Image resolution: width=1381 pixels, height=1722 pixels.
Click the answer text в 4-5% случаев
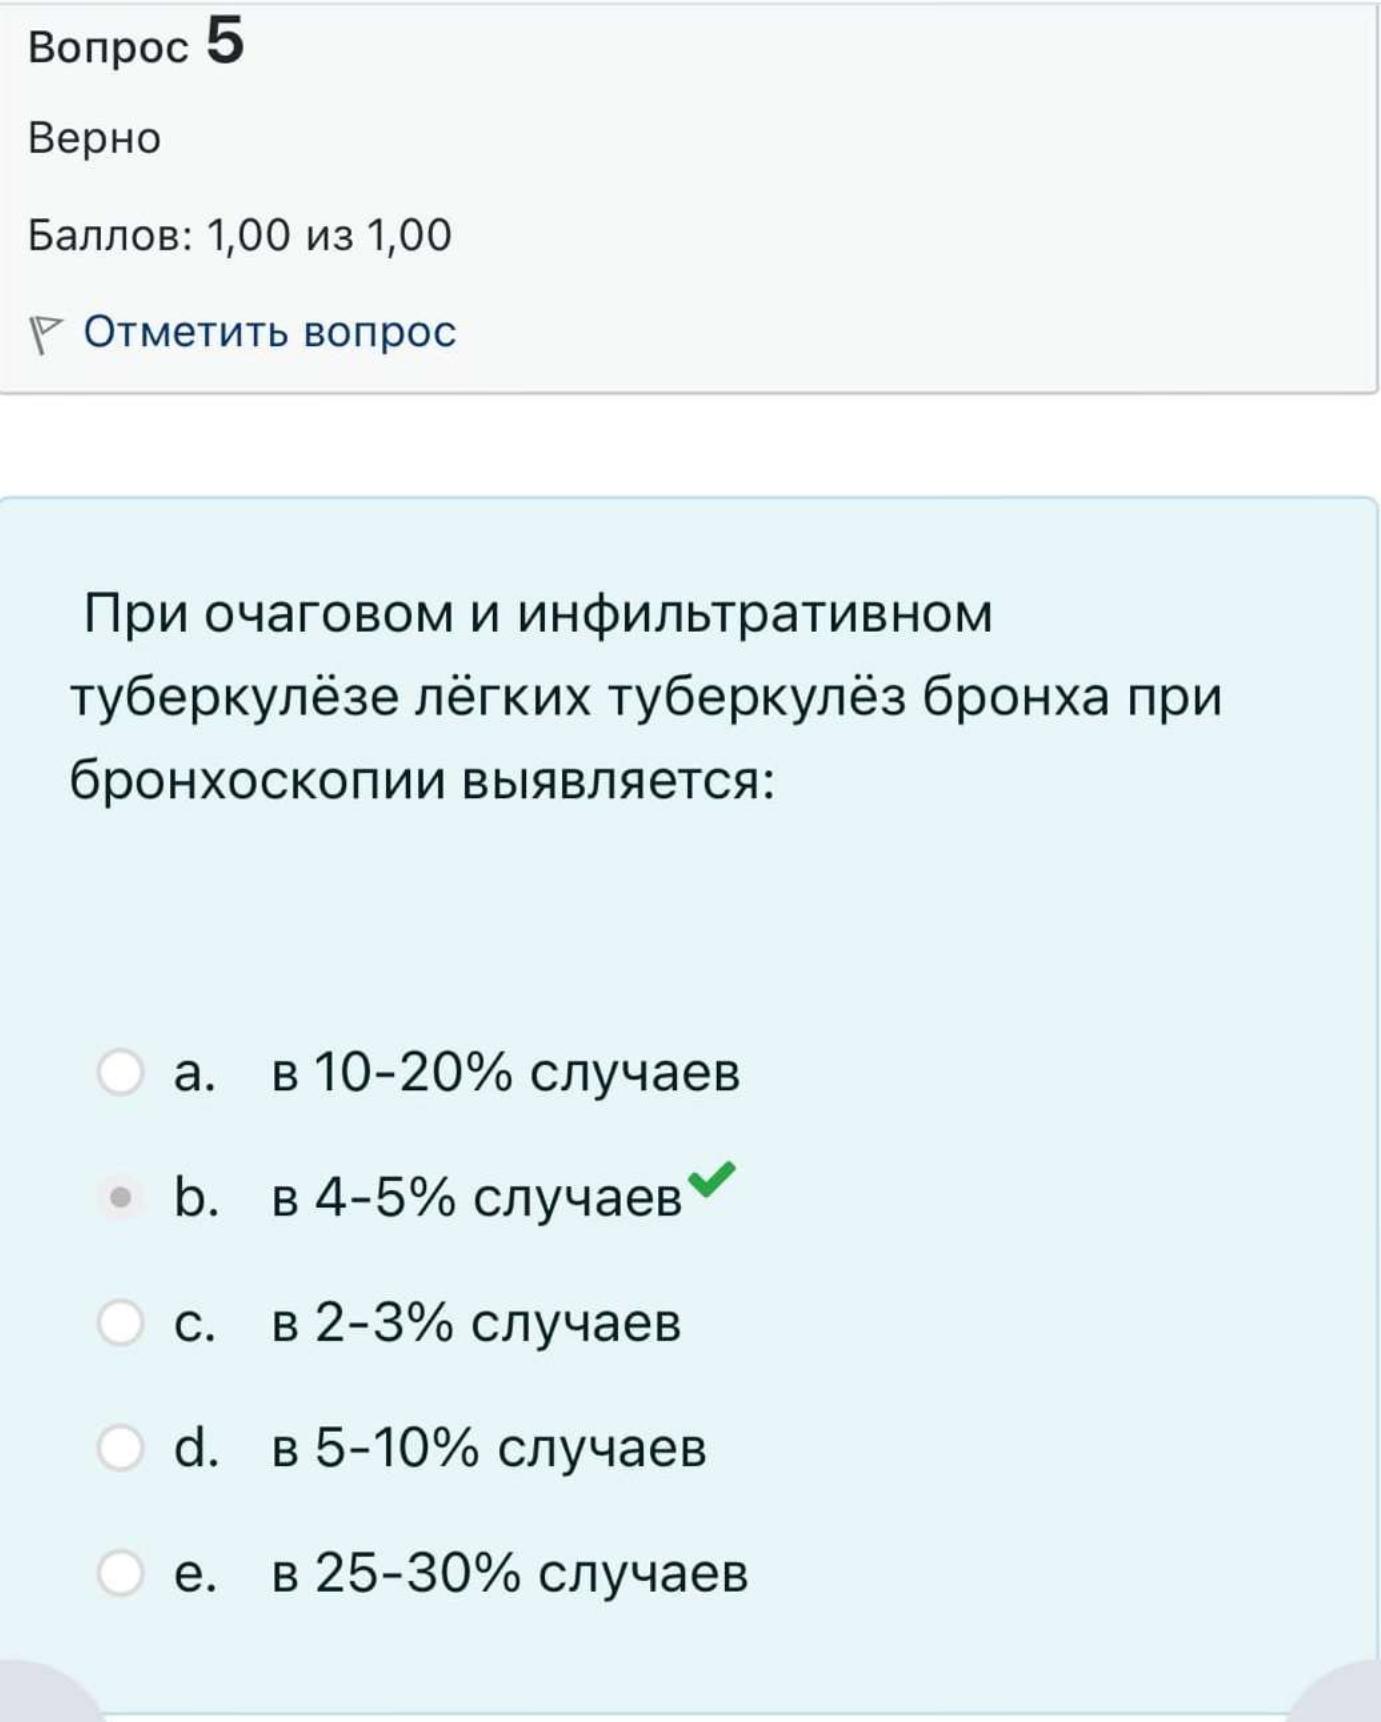click(477, 1197)
